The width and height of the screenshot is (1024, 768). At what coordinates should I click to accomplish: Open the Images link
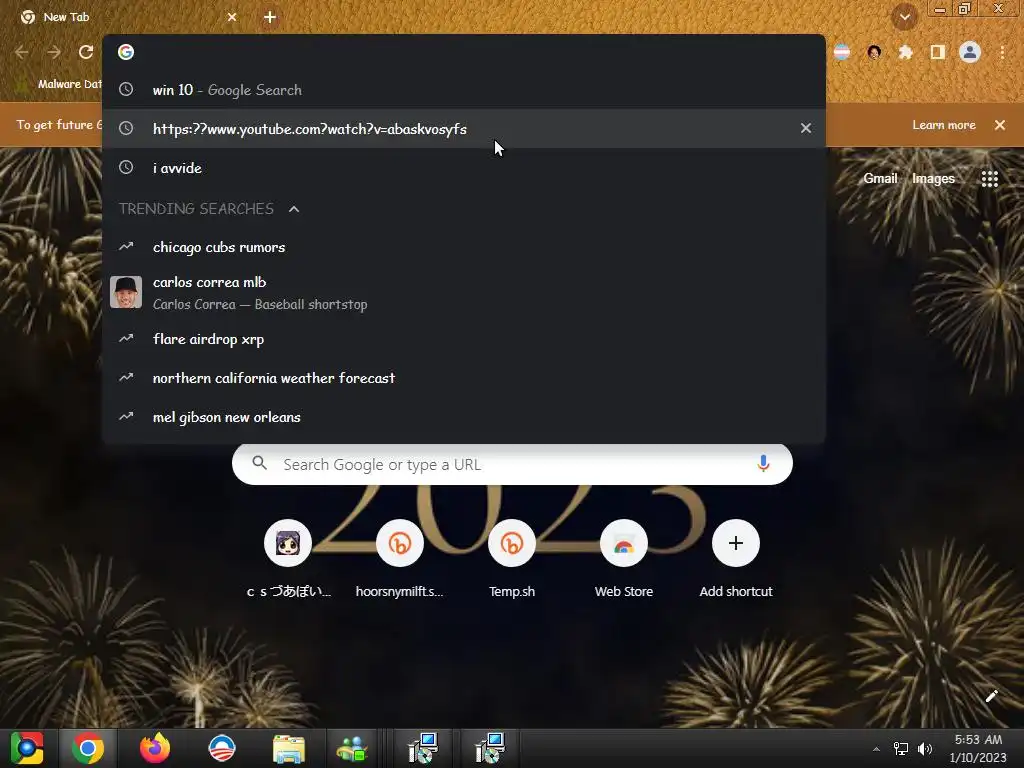(933, 178)
